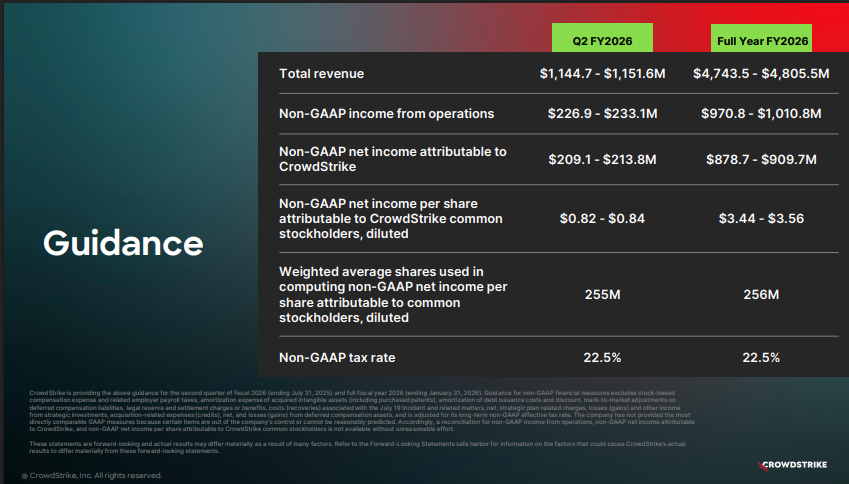The height and width of the screenshot is (484, 849).
Task: Select the full year per share value $3.44 - $3.56
Action: tap(761, 218)
